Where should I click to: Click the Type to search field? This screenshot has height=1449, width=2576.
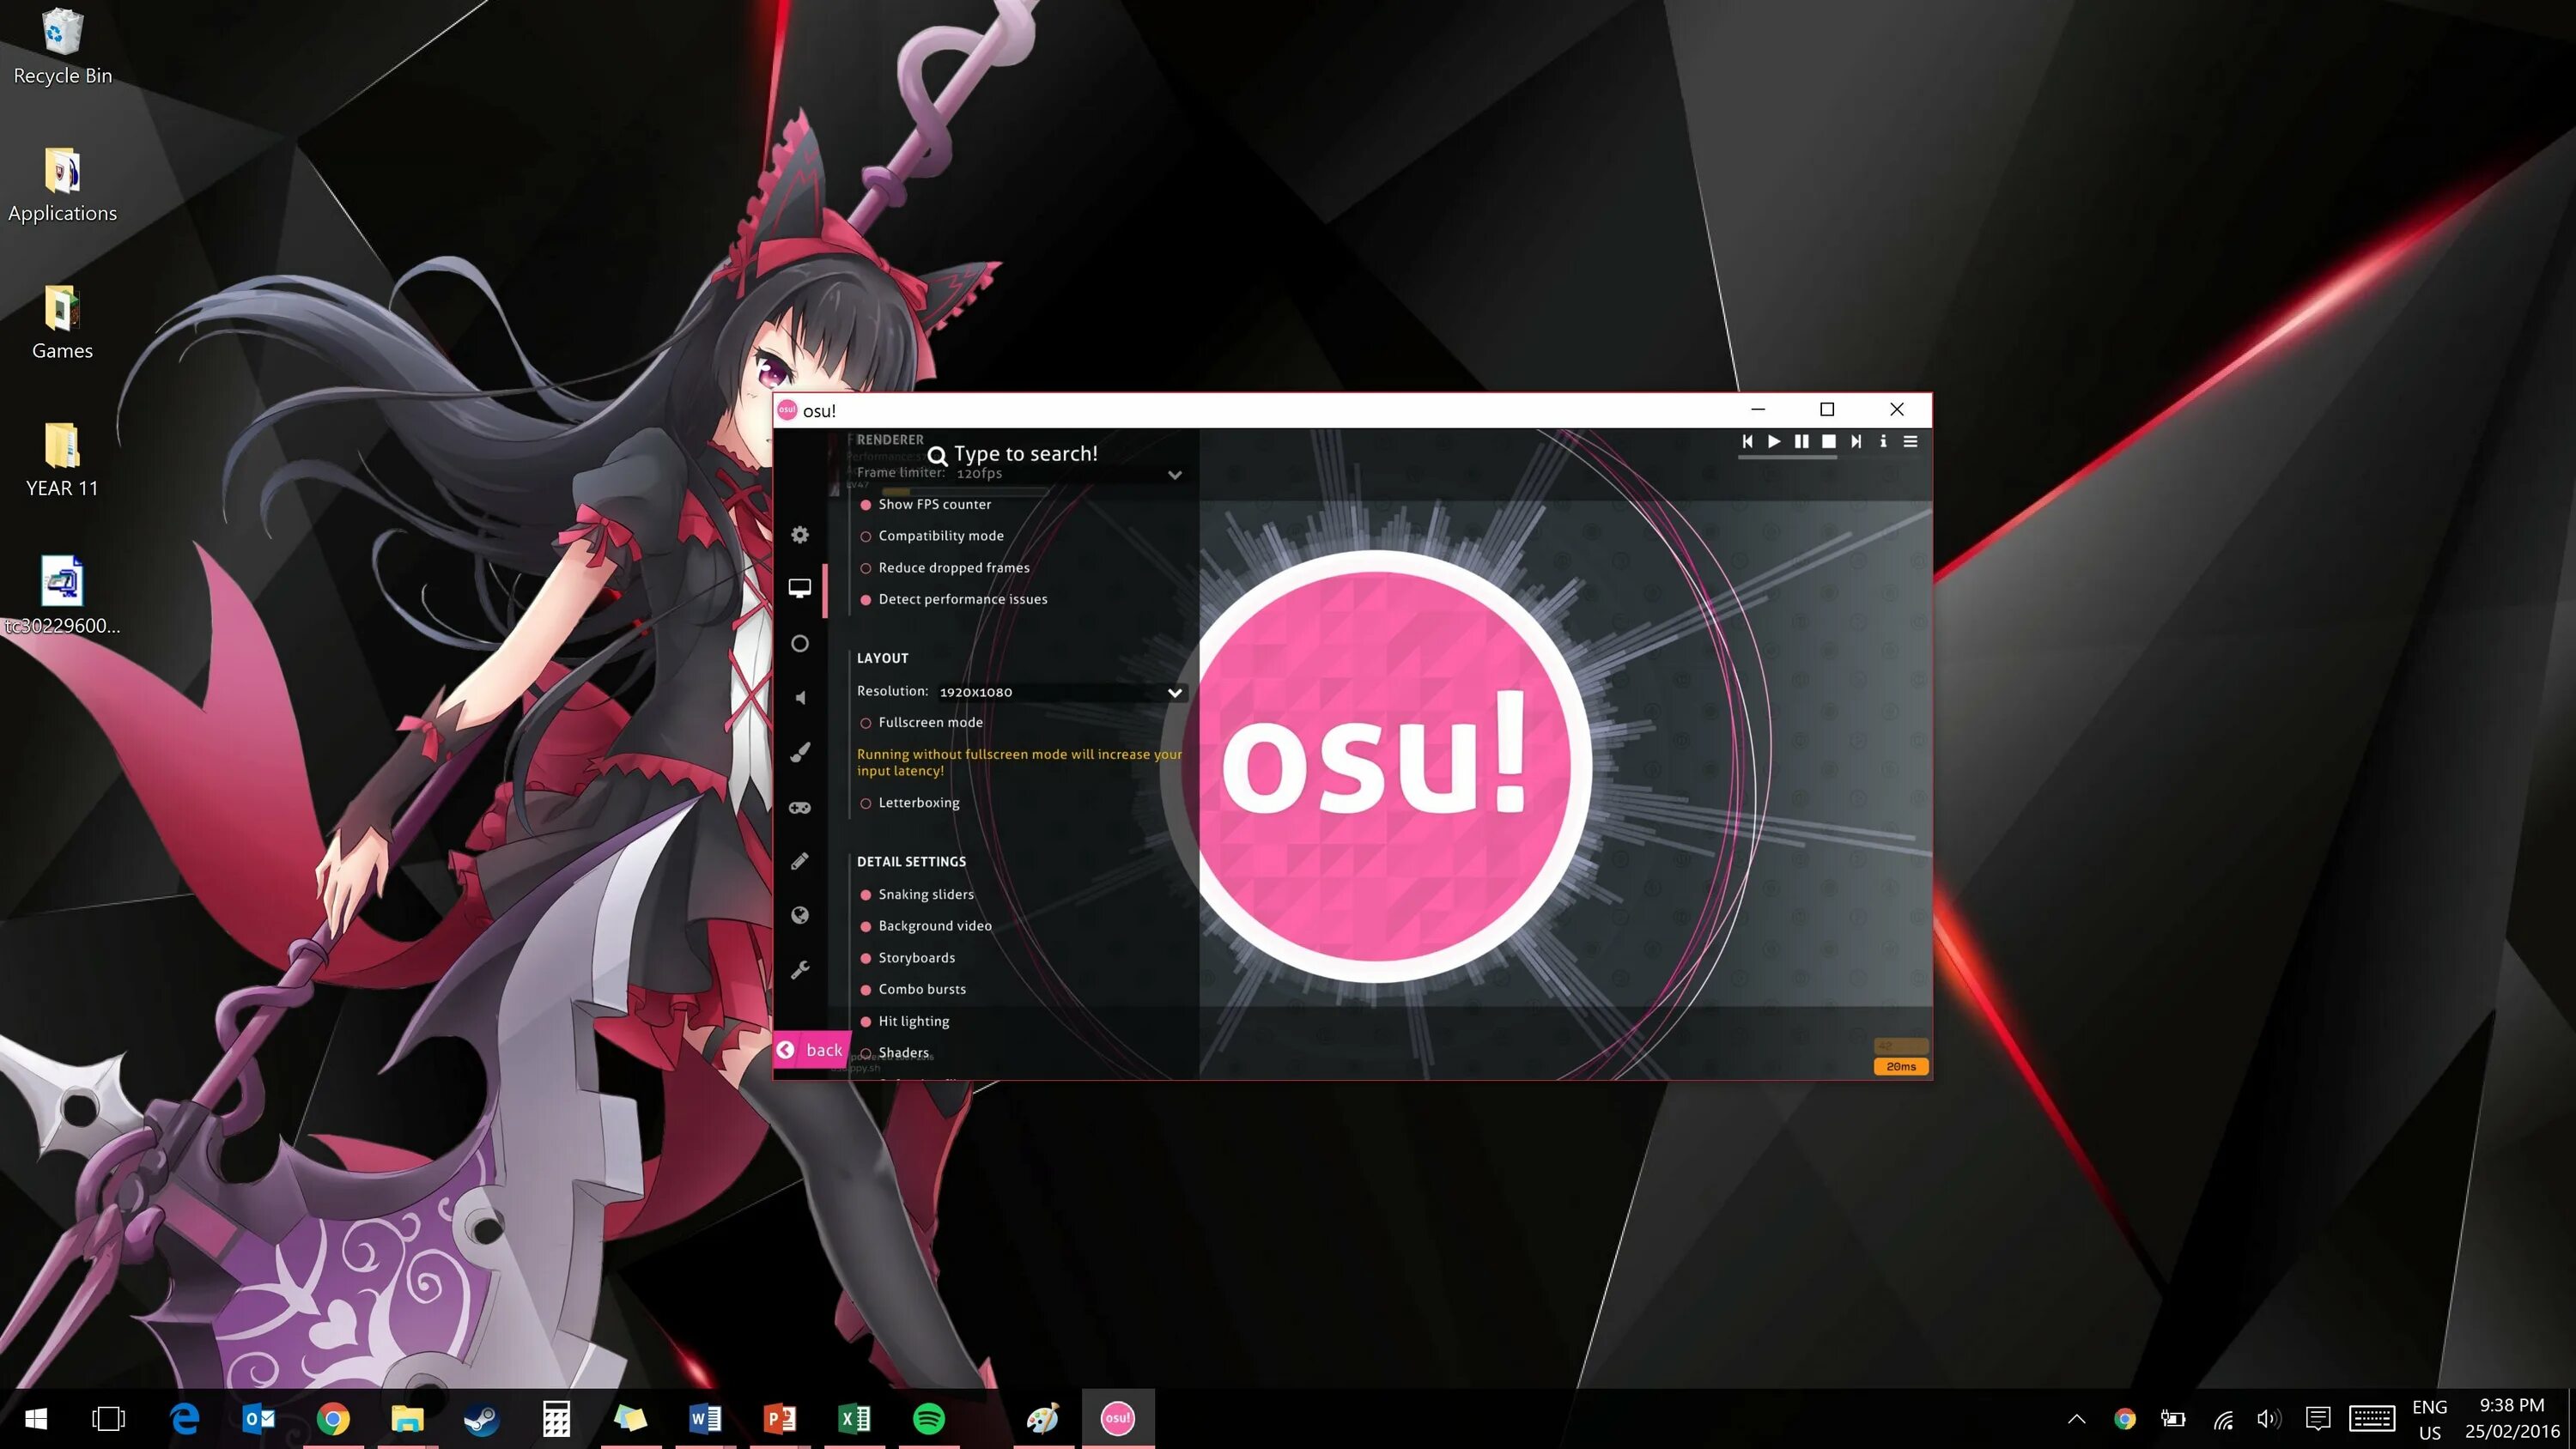1013,454
